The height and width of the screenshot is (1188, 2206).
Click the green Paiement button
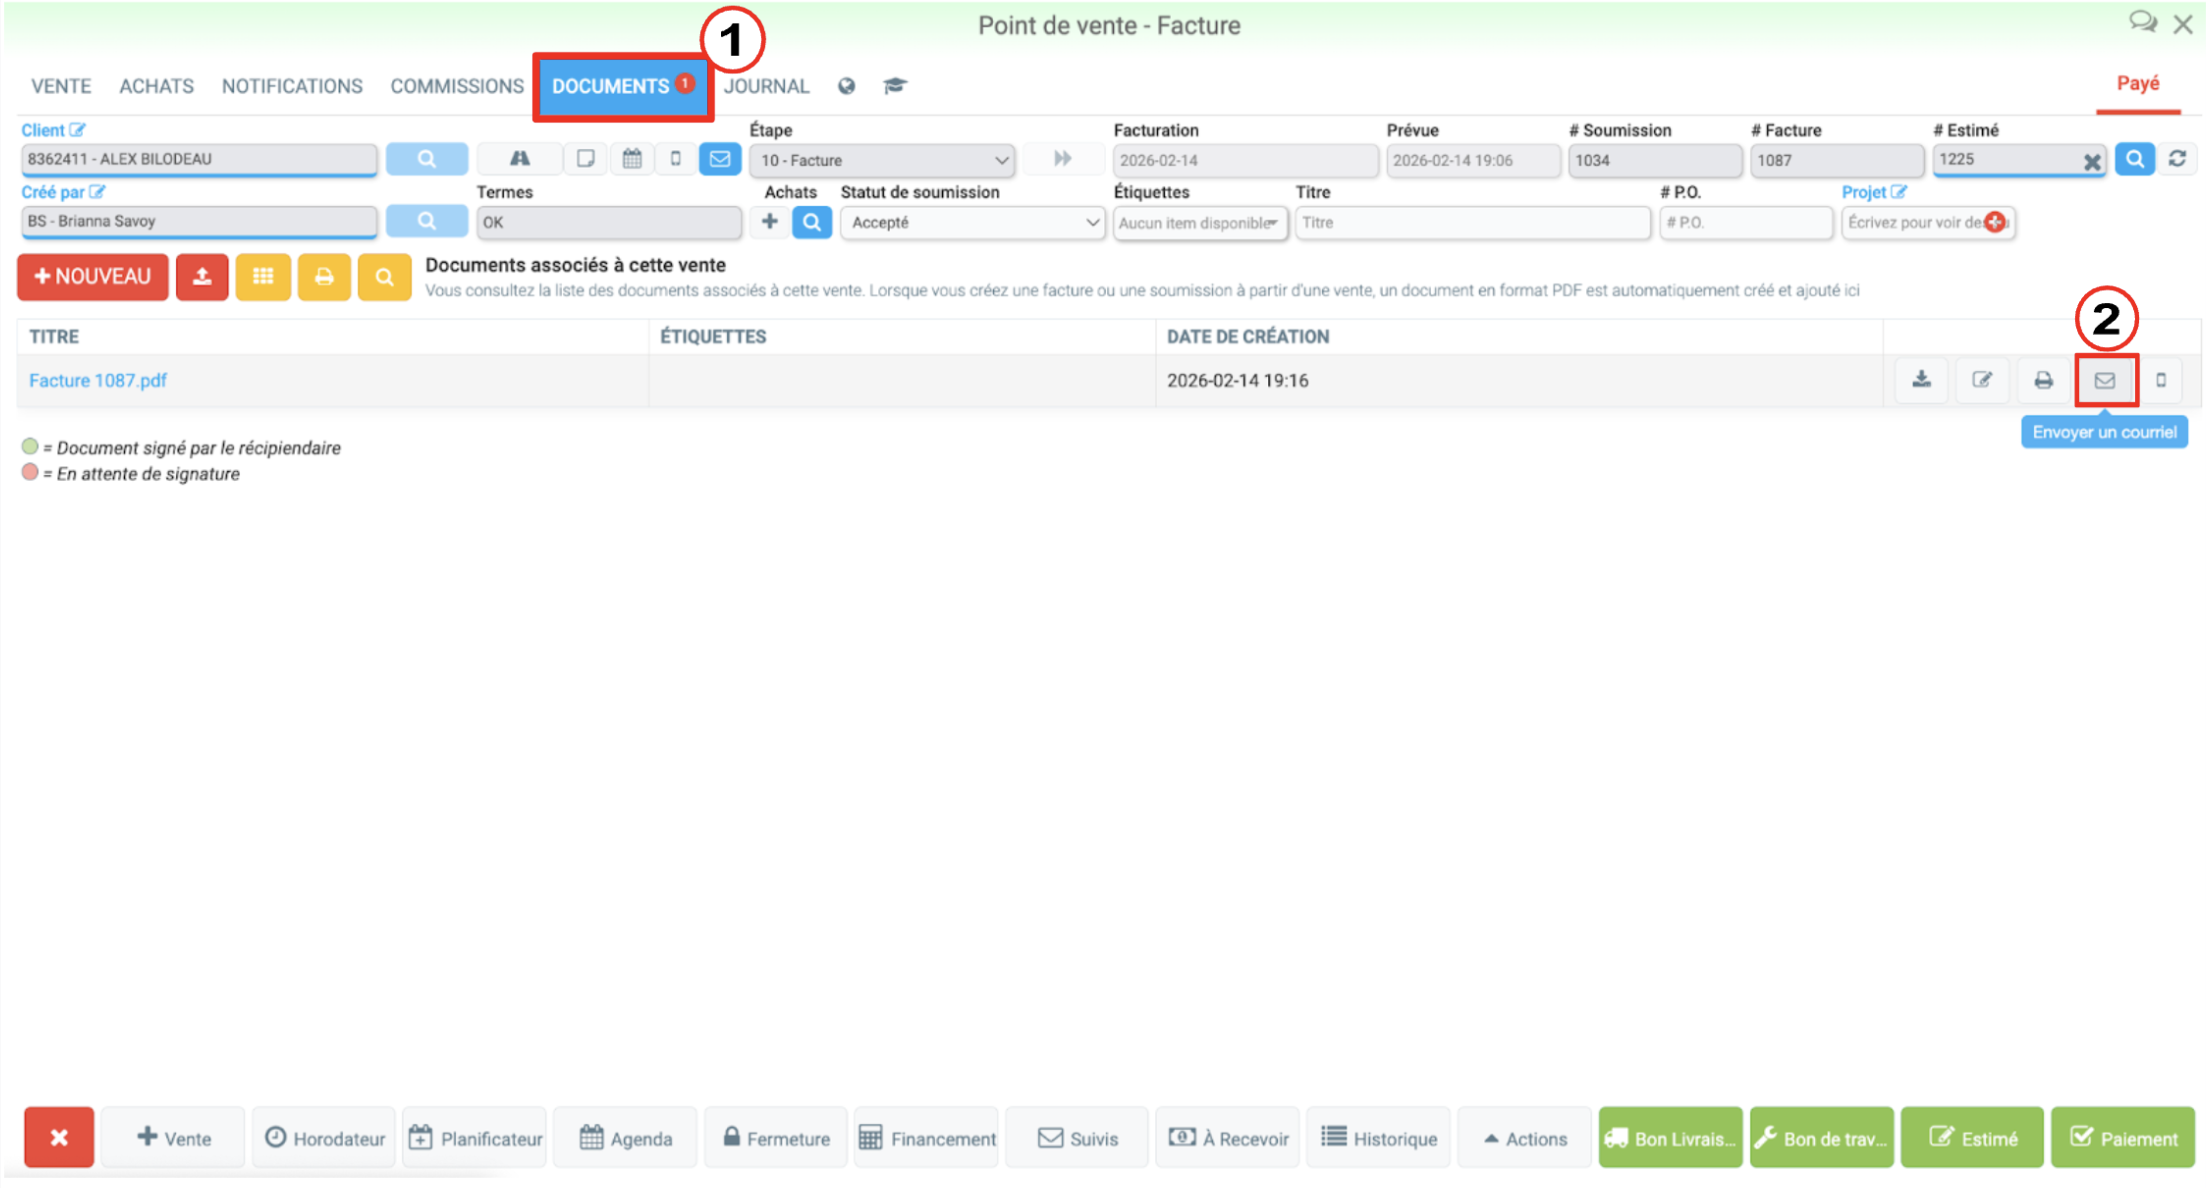tap(2122, 1138)
